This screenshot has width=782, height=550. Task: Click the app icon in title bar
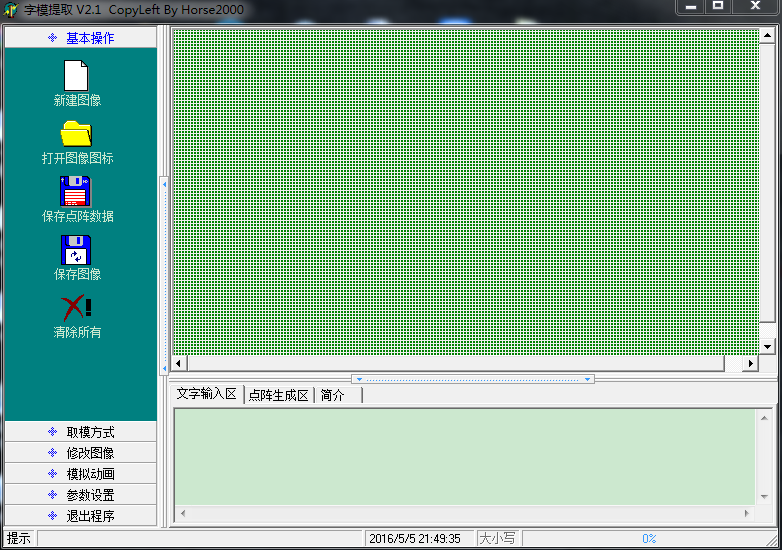(x=11, y=10)
